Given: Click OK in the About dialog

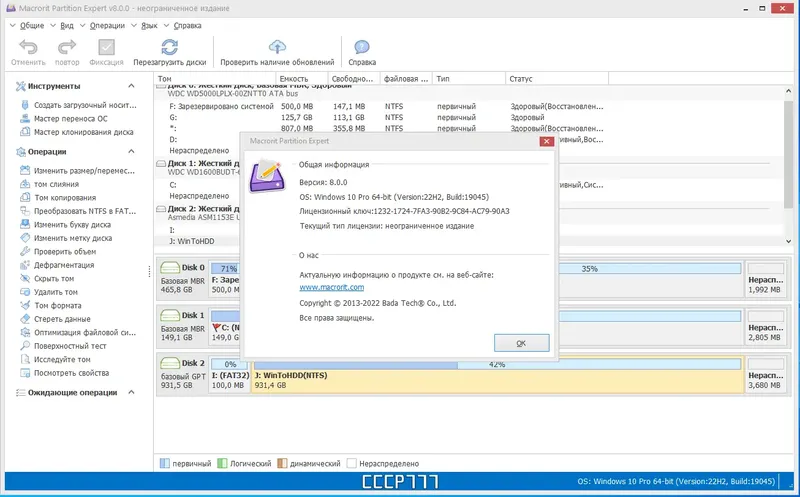Looking at the screenshot, I should (x=521, y=343).
